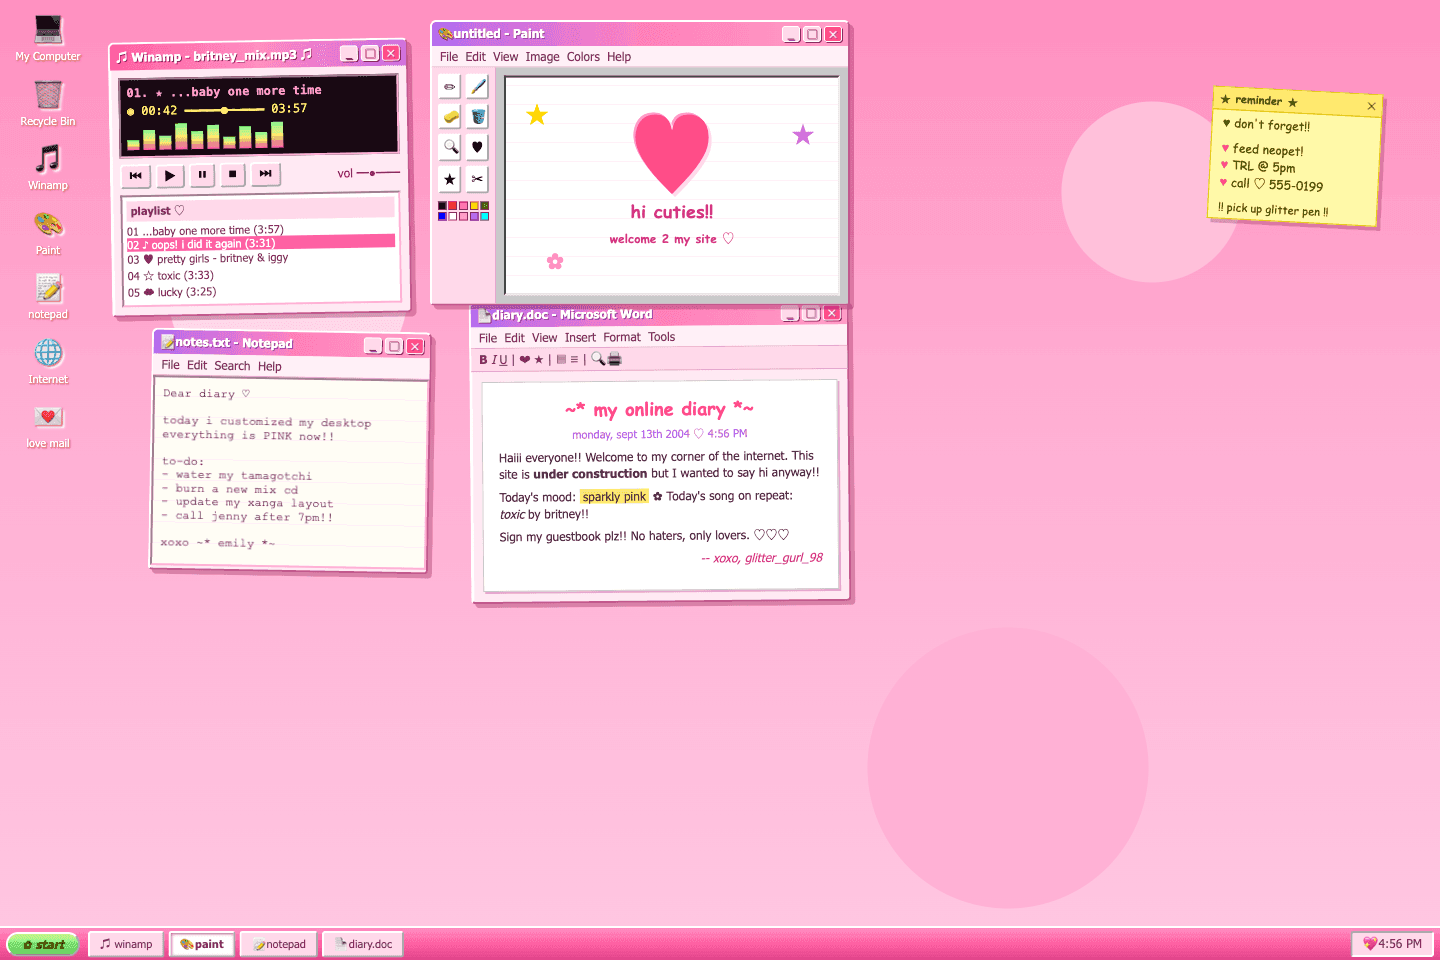Pick the cyan color swatch in Paint
The height and width of the screenshot is (960, 1440).
[x=485, y=216]
